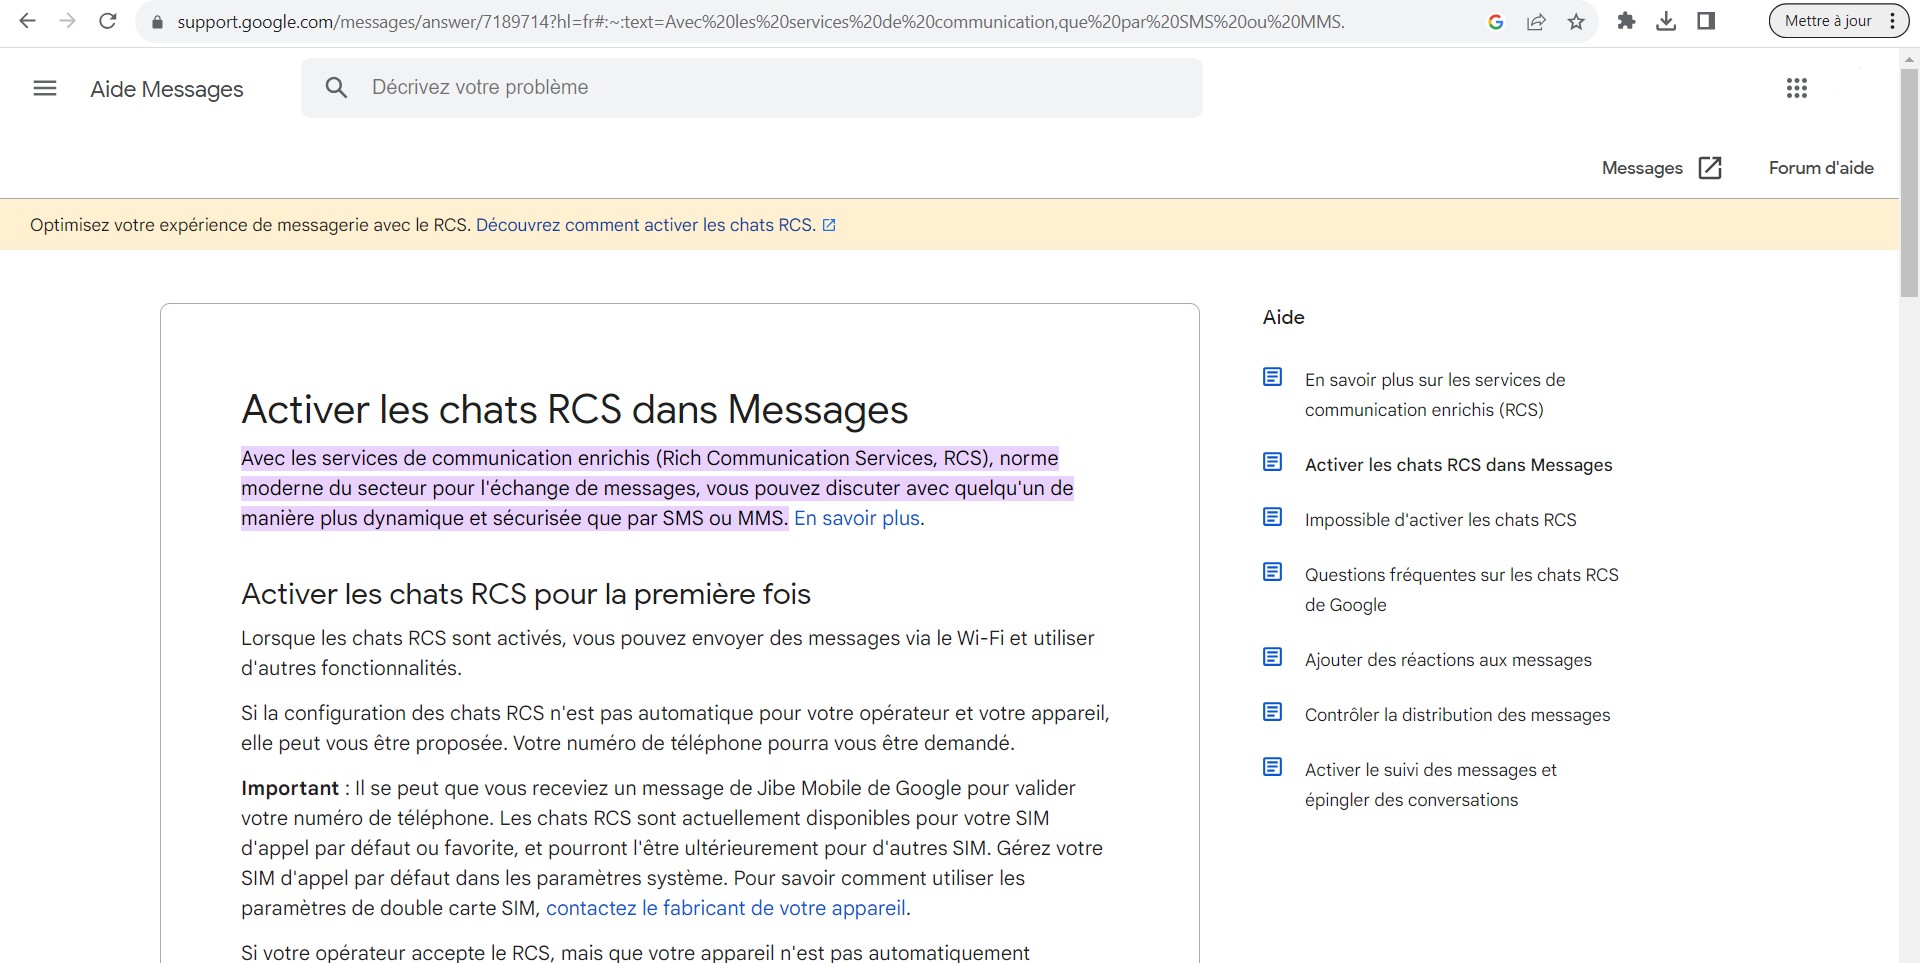
Task: Open the browser downloads icon
Action: click(1666, 21)
